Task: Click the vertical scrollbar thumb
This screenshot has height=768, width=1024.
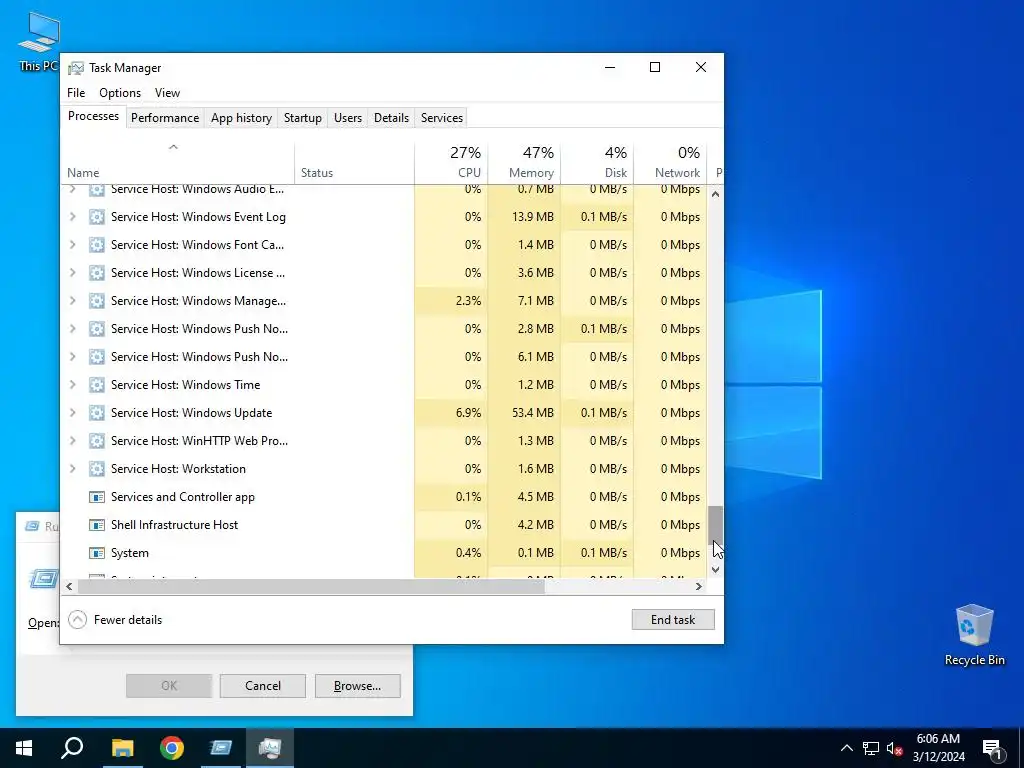Action: 716,524
